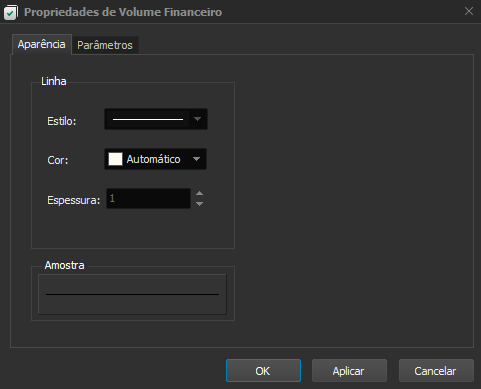This screenshot has width=481, height=389.
Task: Confirm with the OK button
Action: pyautogui.click(x=263, y=371)
